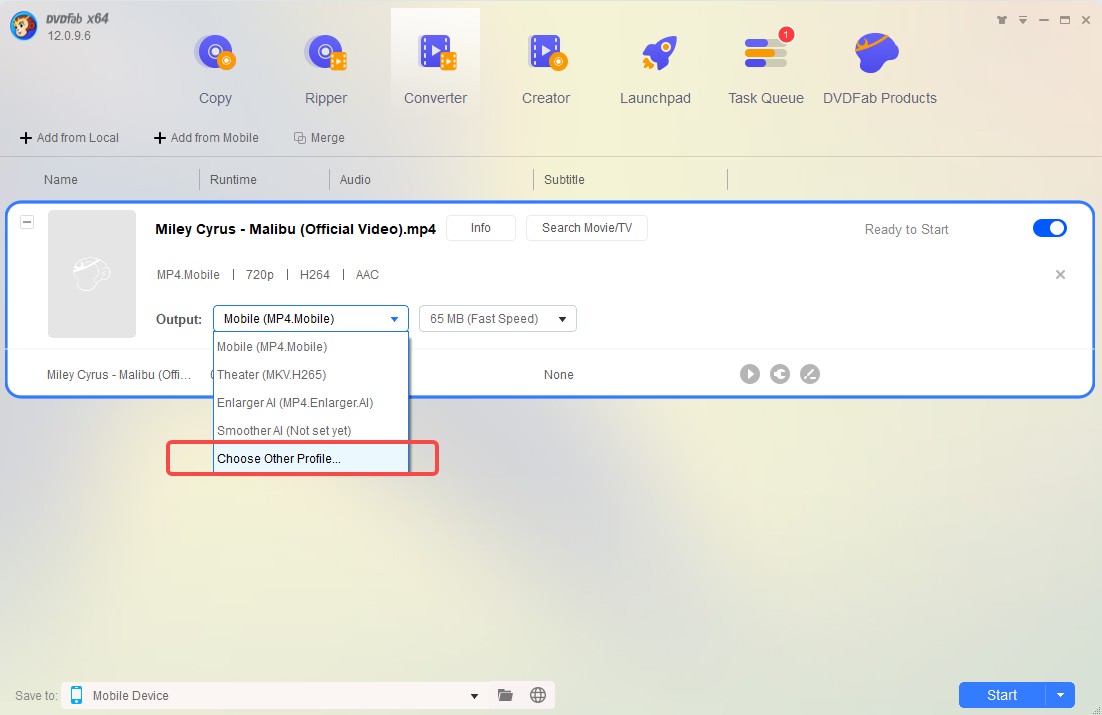Browse the output folder icon

(x=505, y=695)
